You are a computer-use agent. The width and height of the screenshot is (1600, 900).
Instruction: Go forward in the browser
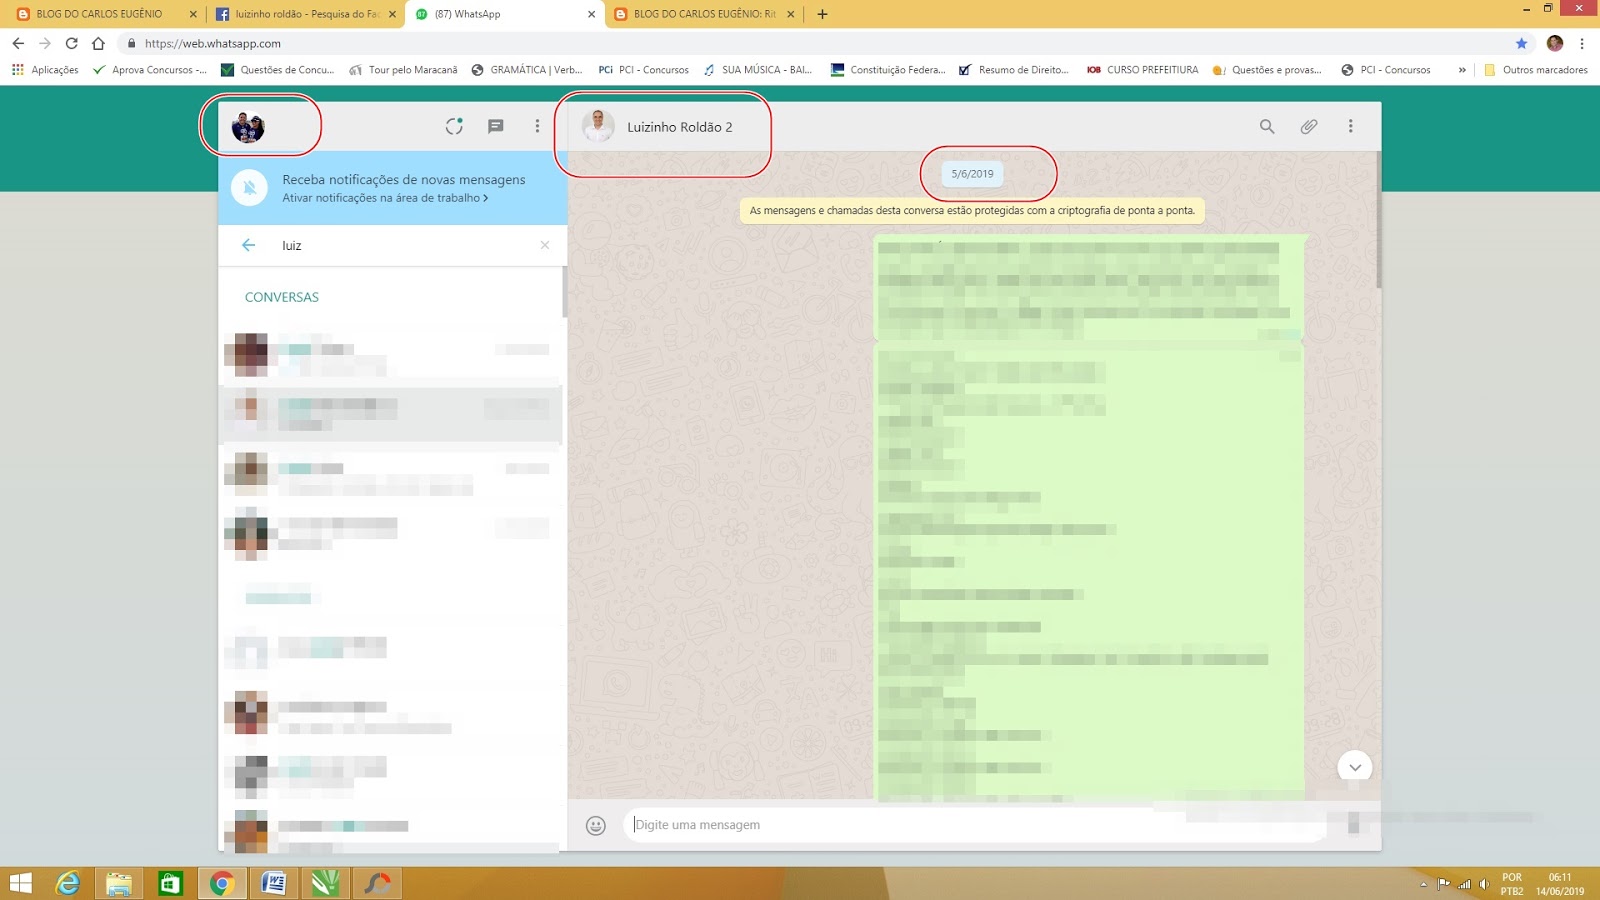click(45, 43)
